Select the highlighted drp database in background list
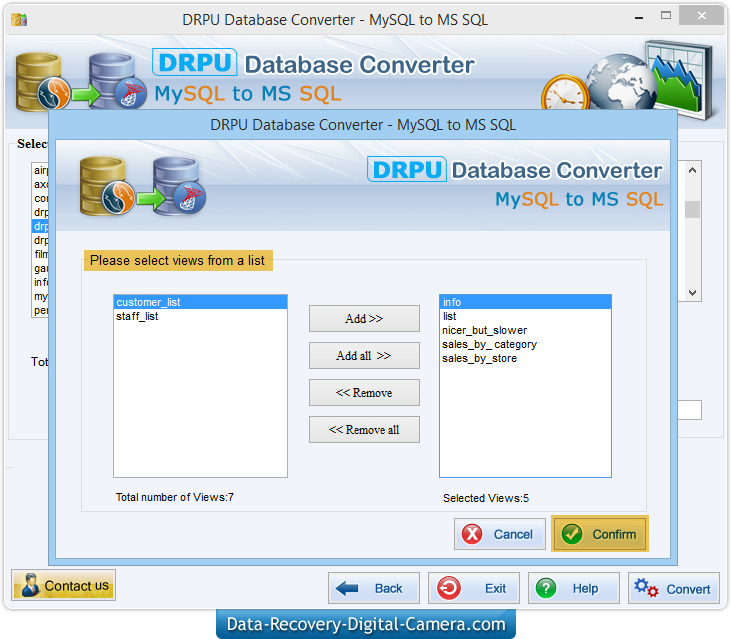Screen dimensions: 731x639 41,226
